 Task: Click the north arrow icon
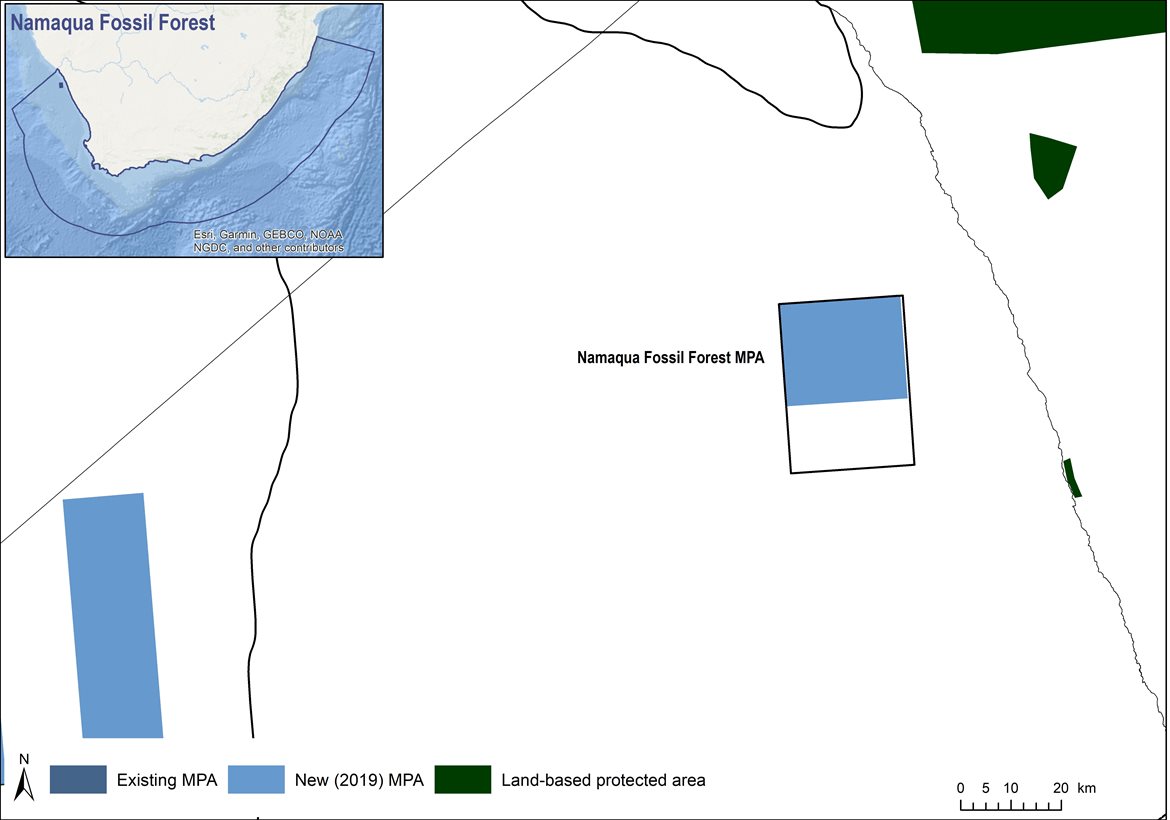[x=24, y=777]
